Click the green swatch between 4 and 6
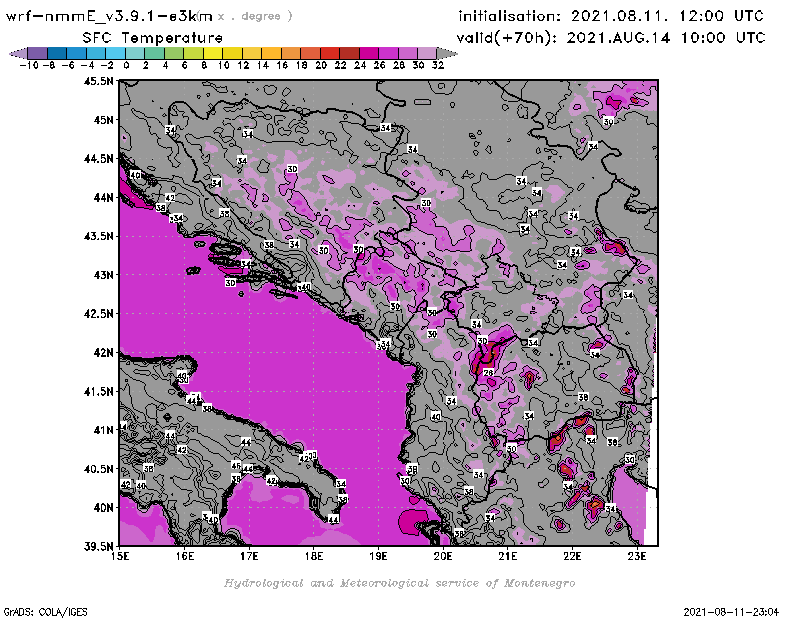Image resolution: width=800 pixels, height=618 pixels. coord(174,53)
